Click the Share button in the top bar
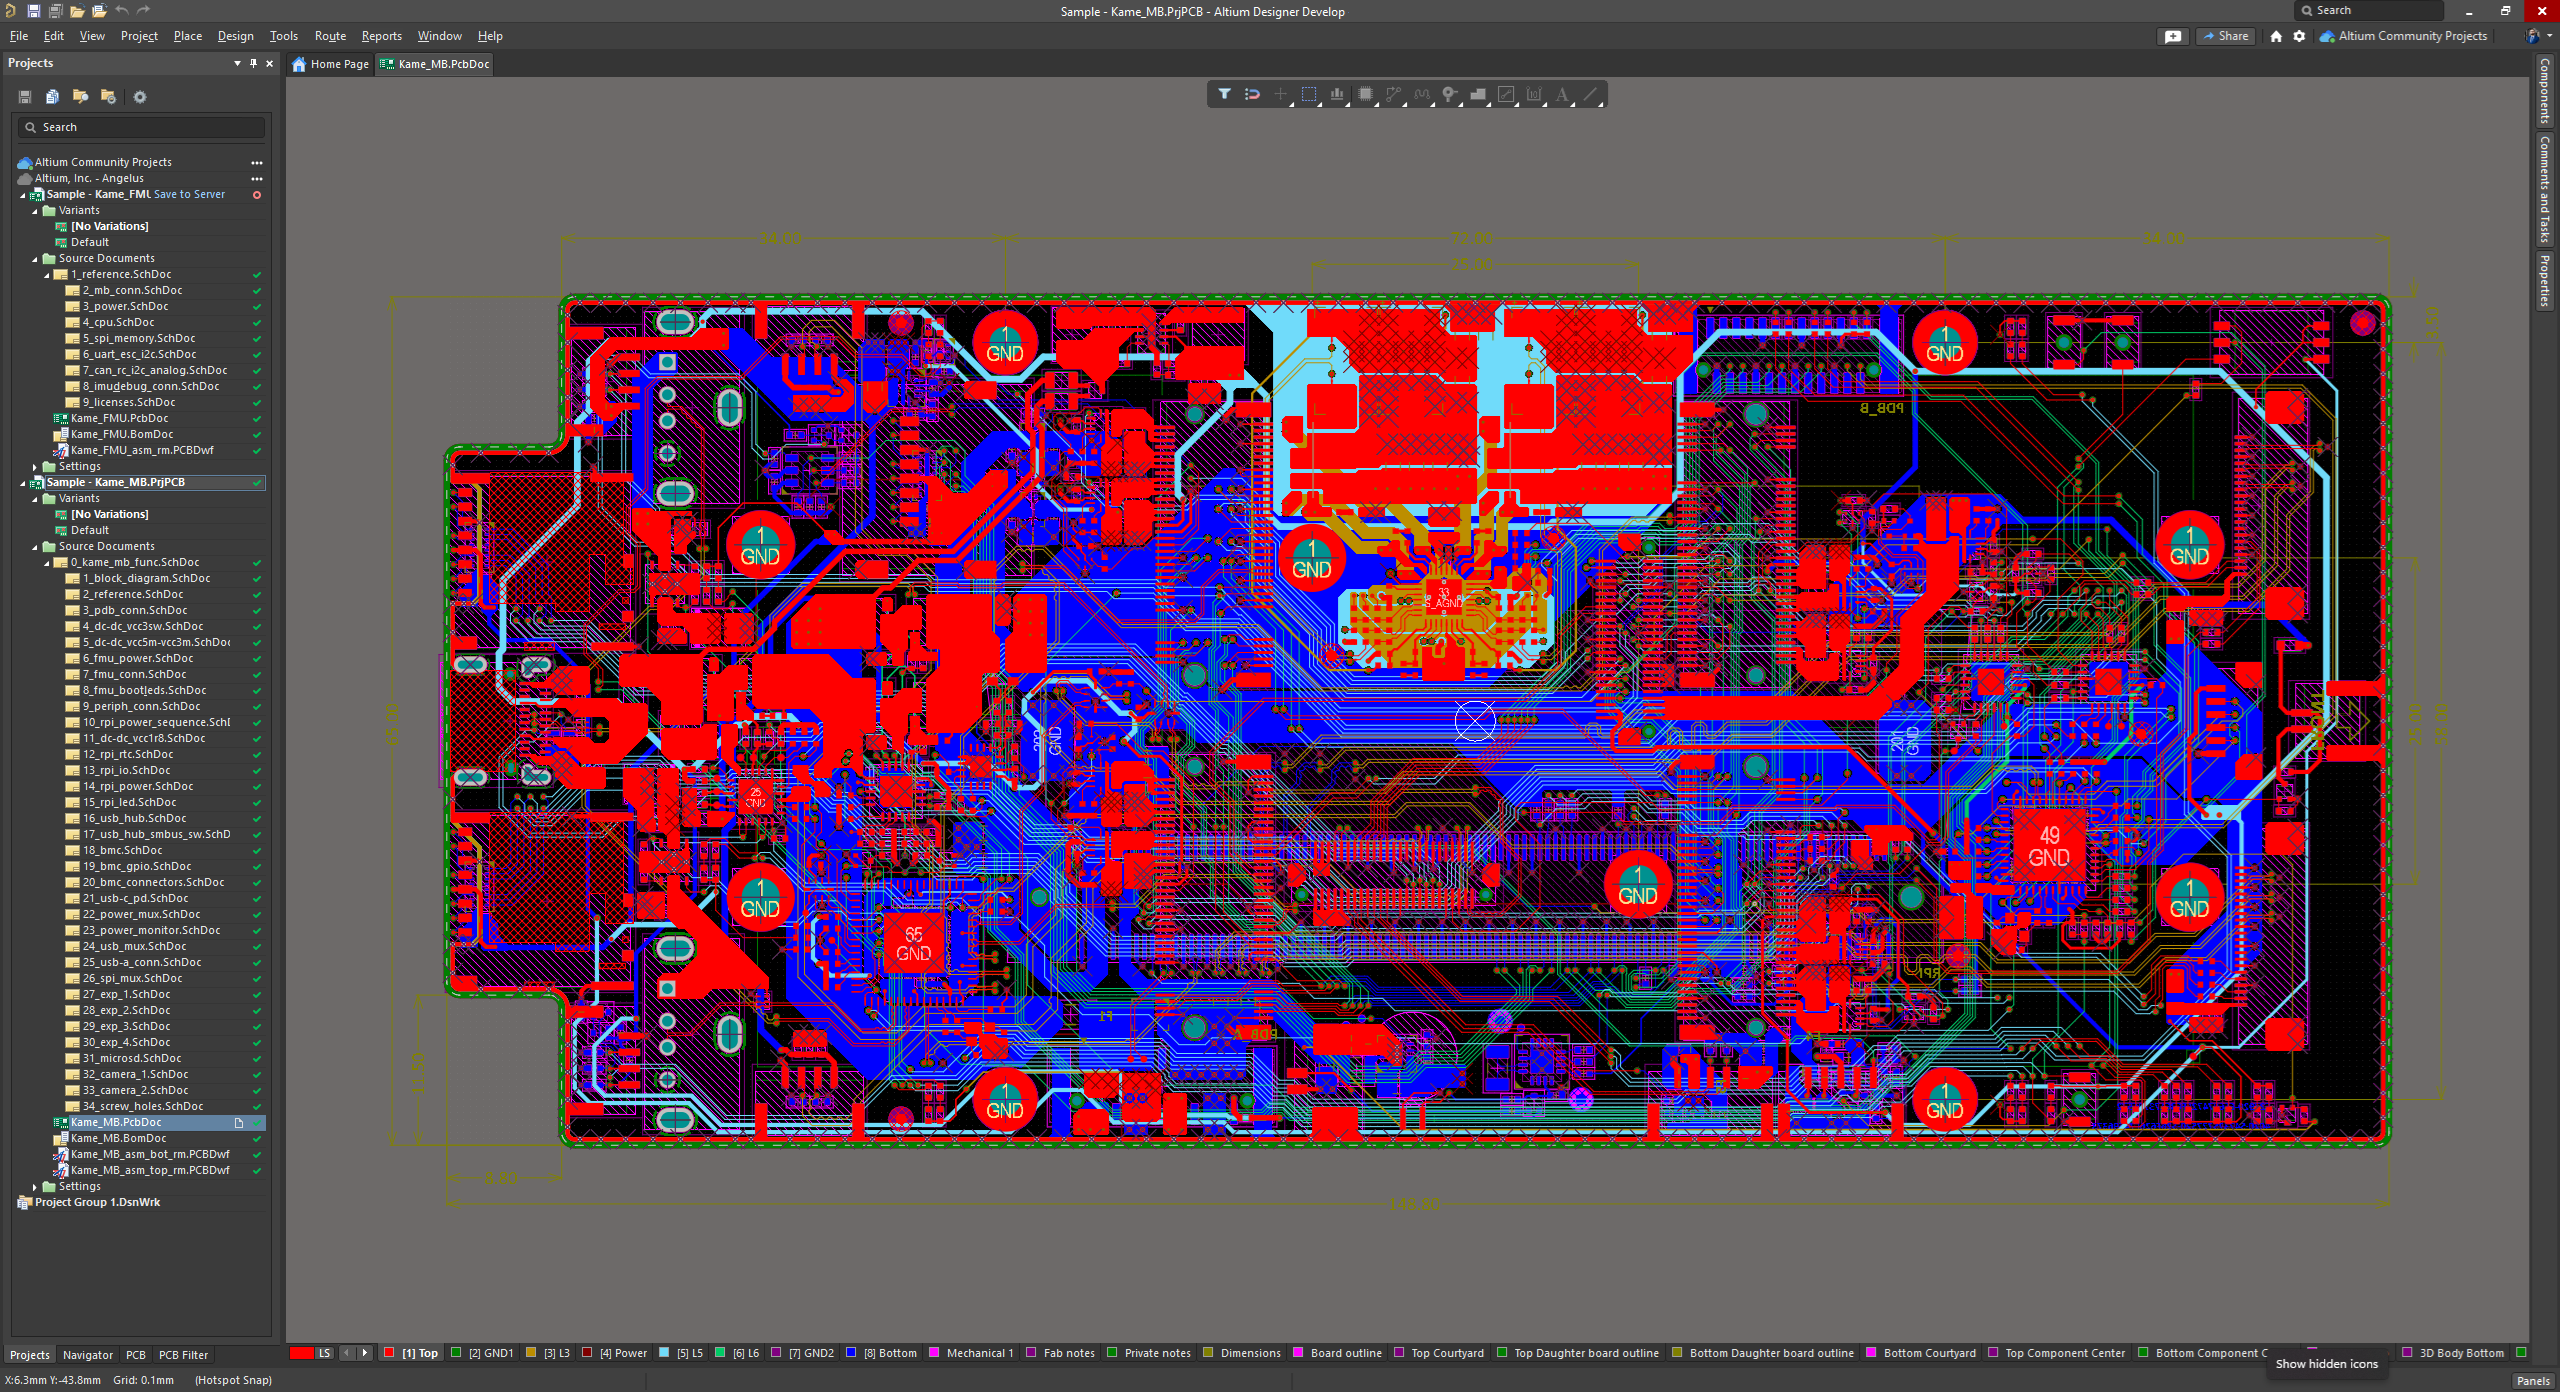The image size is (2560, 1392). [2225, 35]
